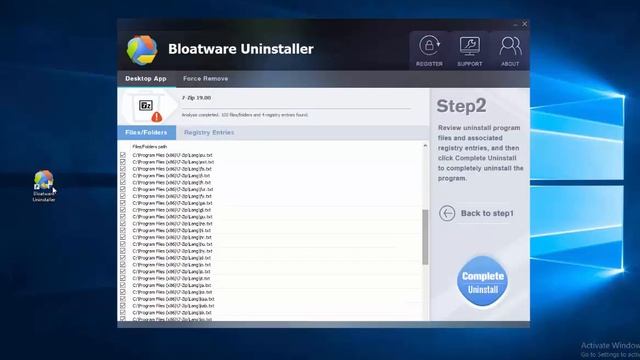Screen dimensions: 640x360
Task: Click the file list scrollbar thumb
Action: [x=425, y=237]
